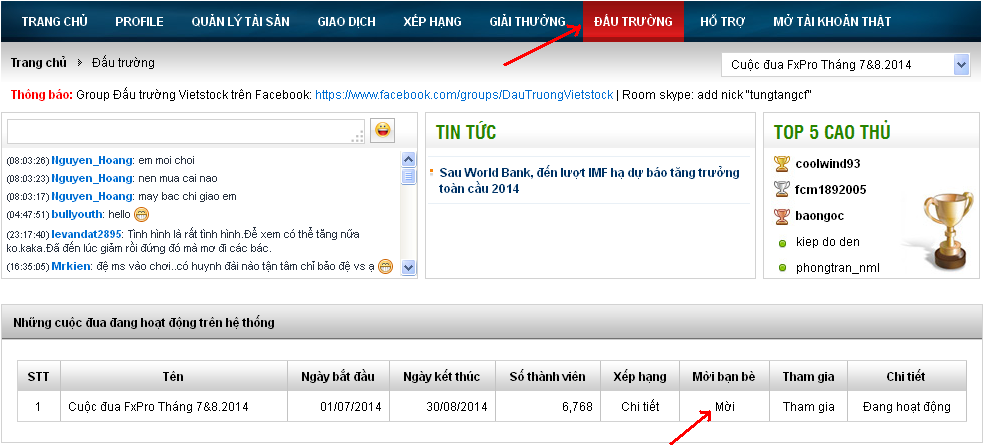Viewport: 983px width, 445px height.
Task: Click the Ngày kết thúc column header
Action: coord(442,377)
